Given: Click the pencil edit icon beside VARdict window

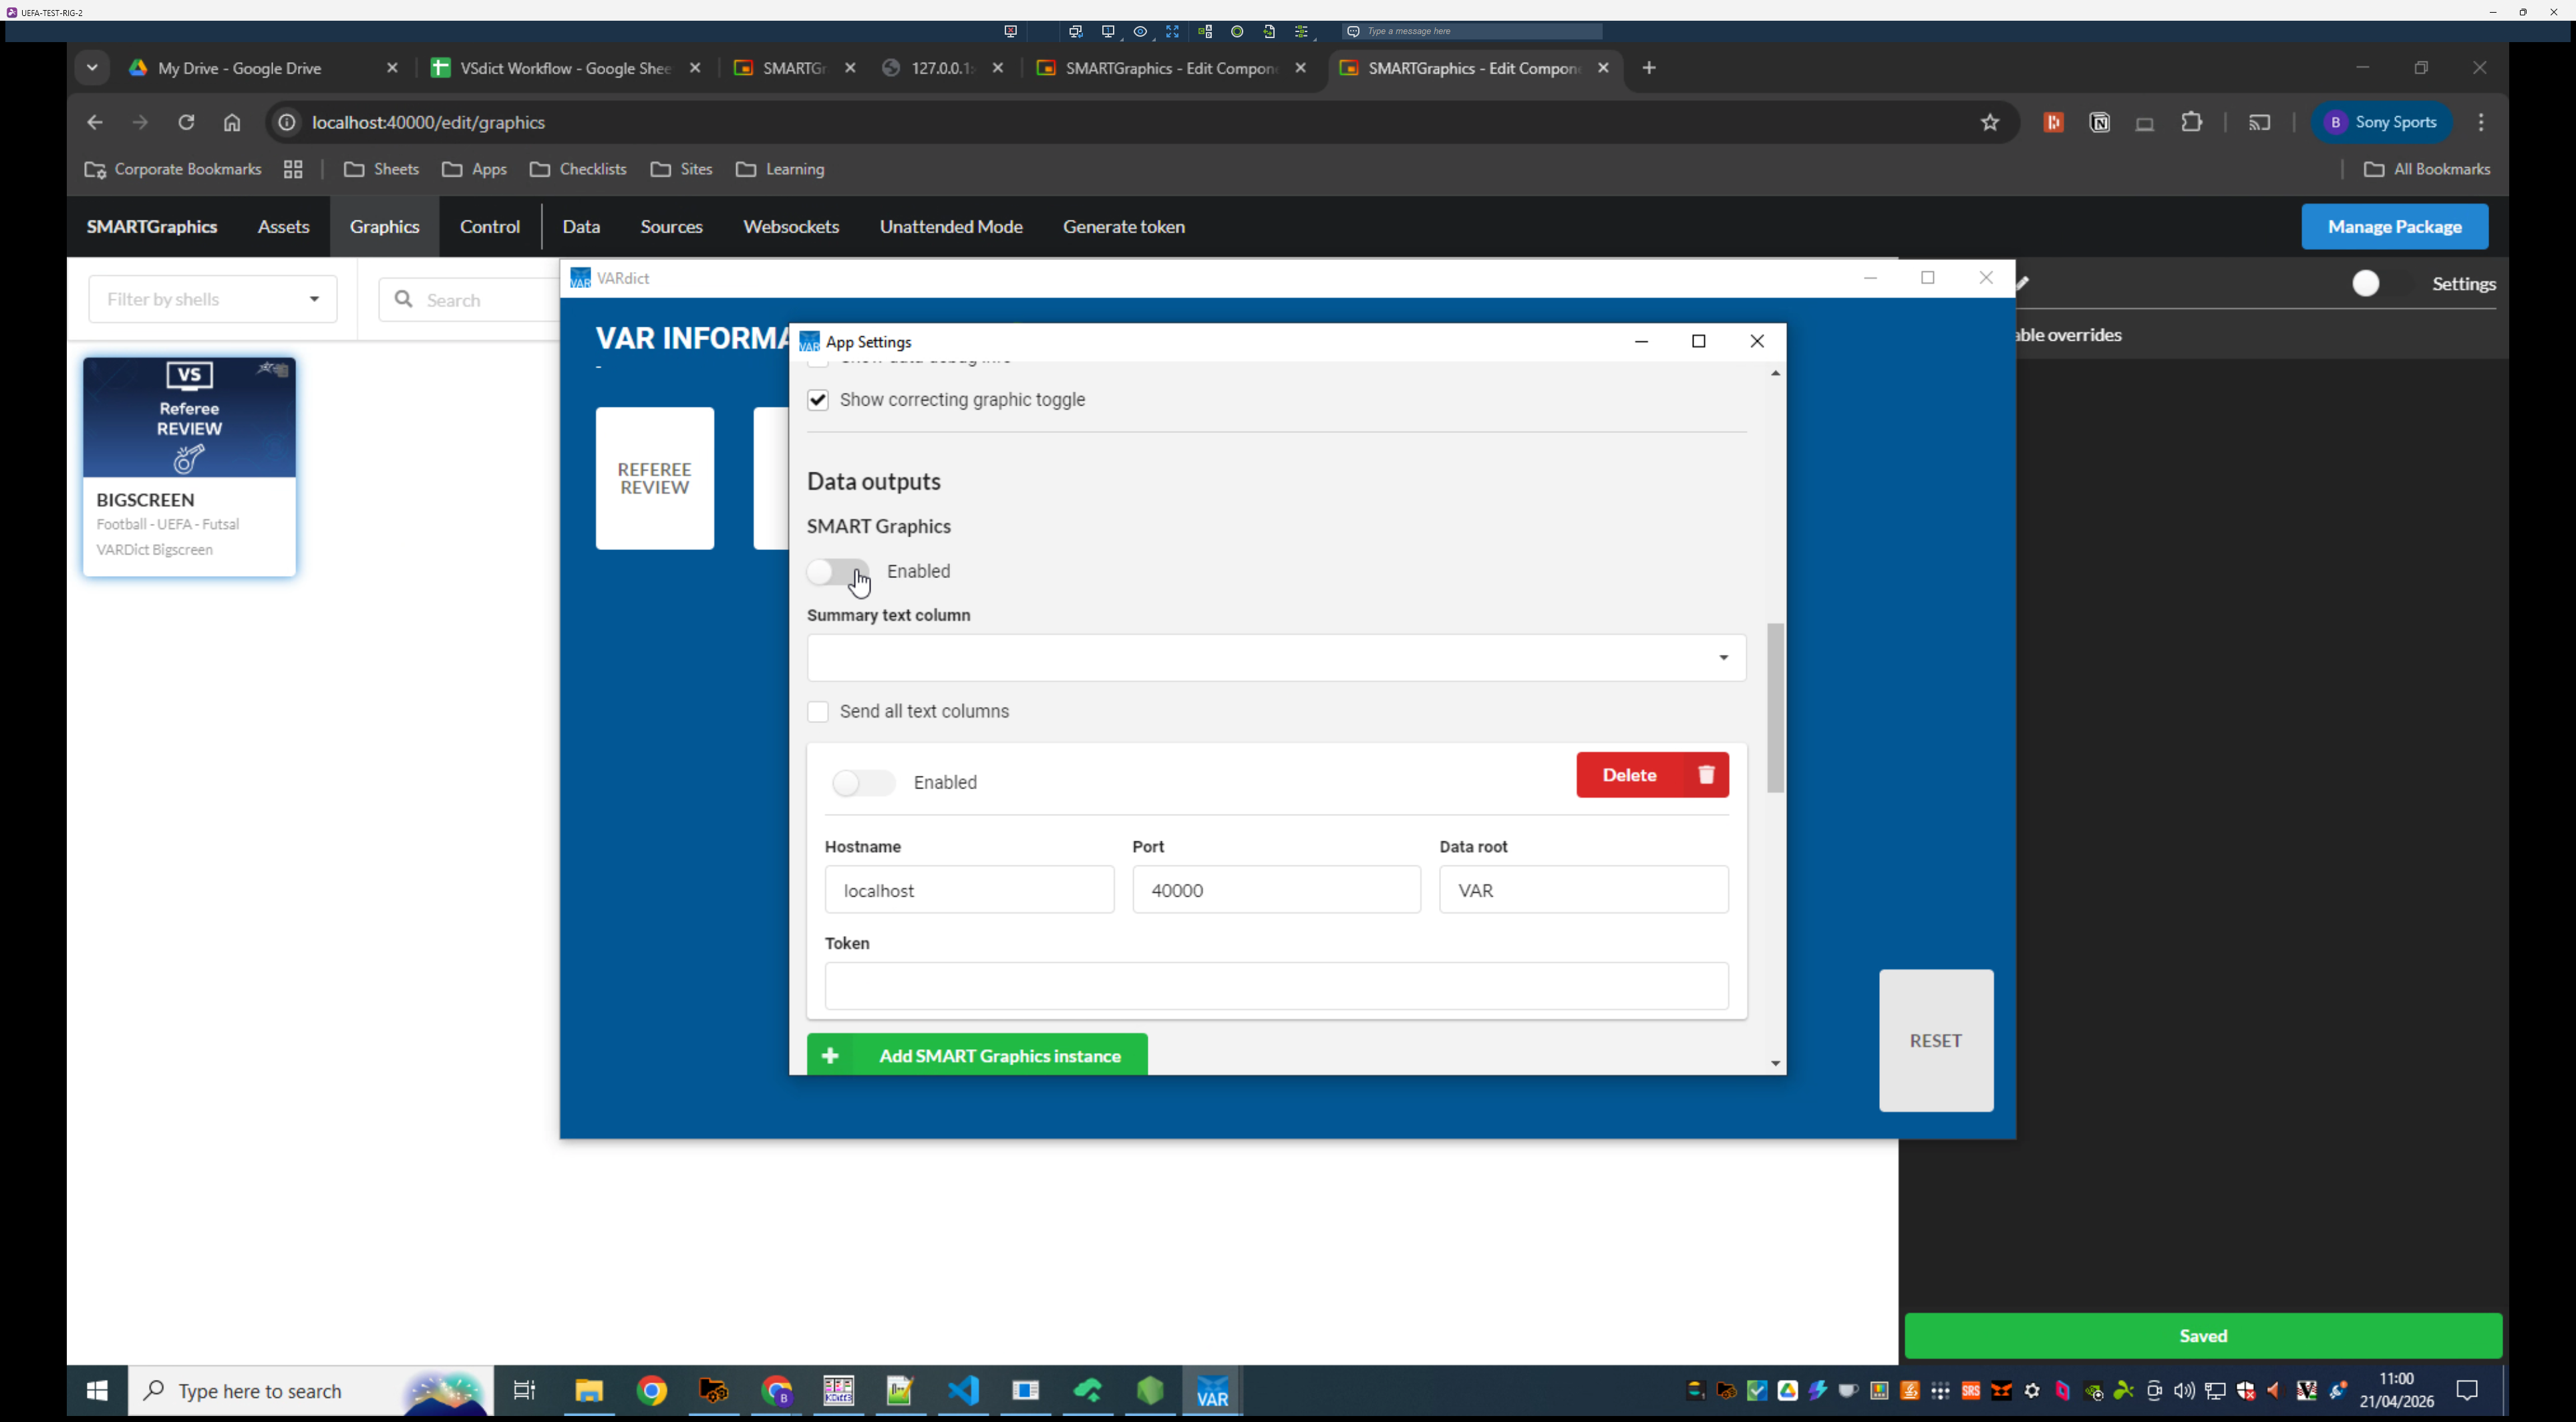Looking at the screenshot, I should [x=2023, y=283].
